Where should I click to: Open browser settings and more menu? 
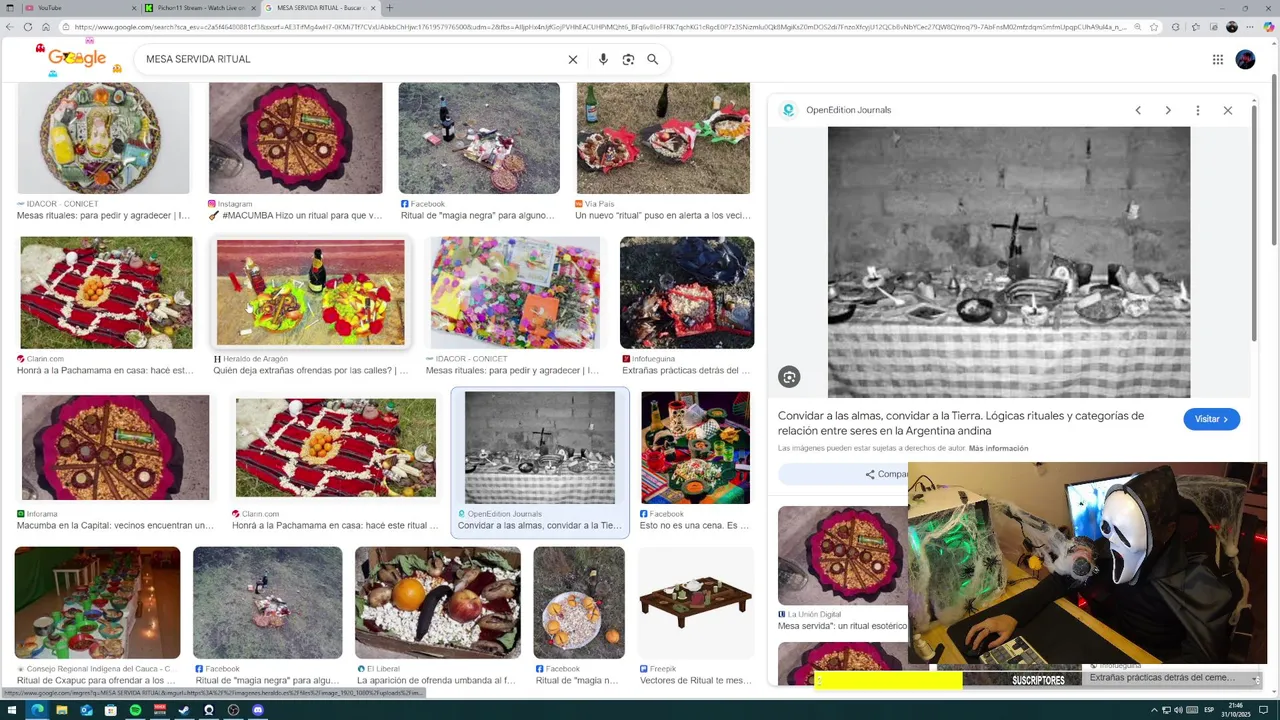(x=1251, y=27)
